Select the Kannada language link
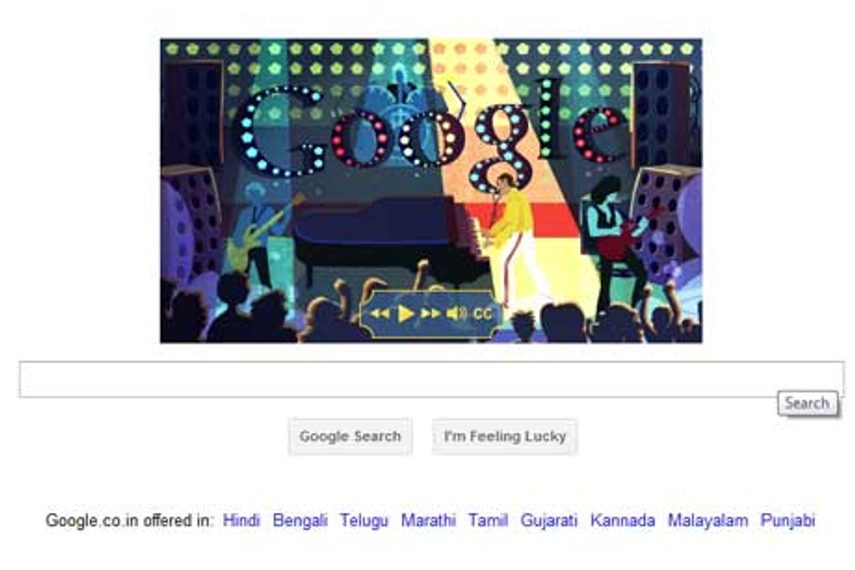 pos(623,520)
